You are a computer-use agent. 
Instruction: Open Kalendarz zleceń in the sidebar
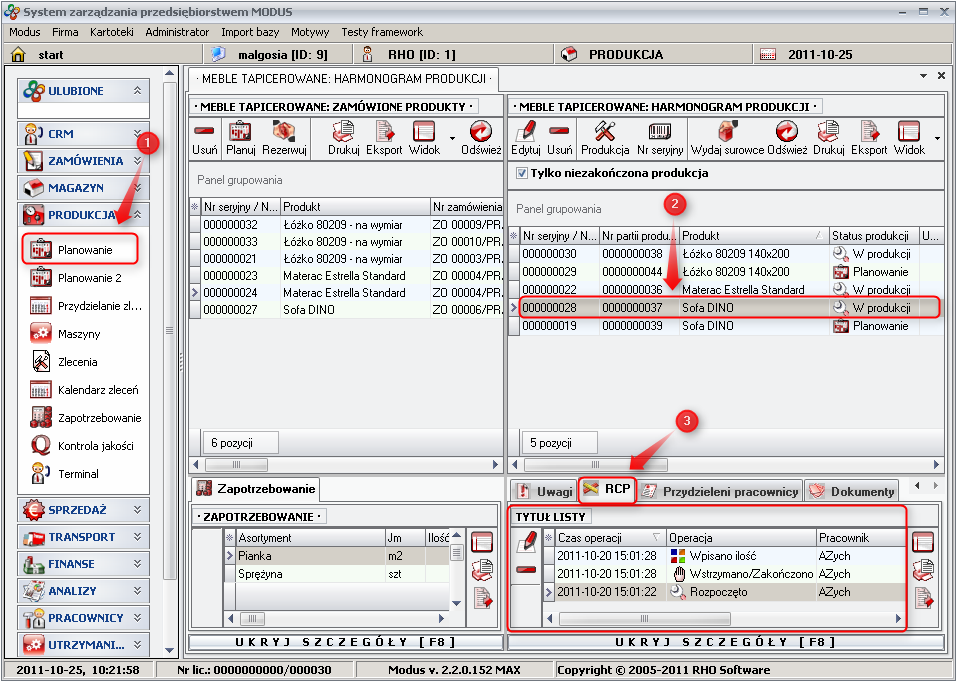pos(97,390)
